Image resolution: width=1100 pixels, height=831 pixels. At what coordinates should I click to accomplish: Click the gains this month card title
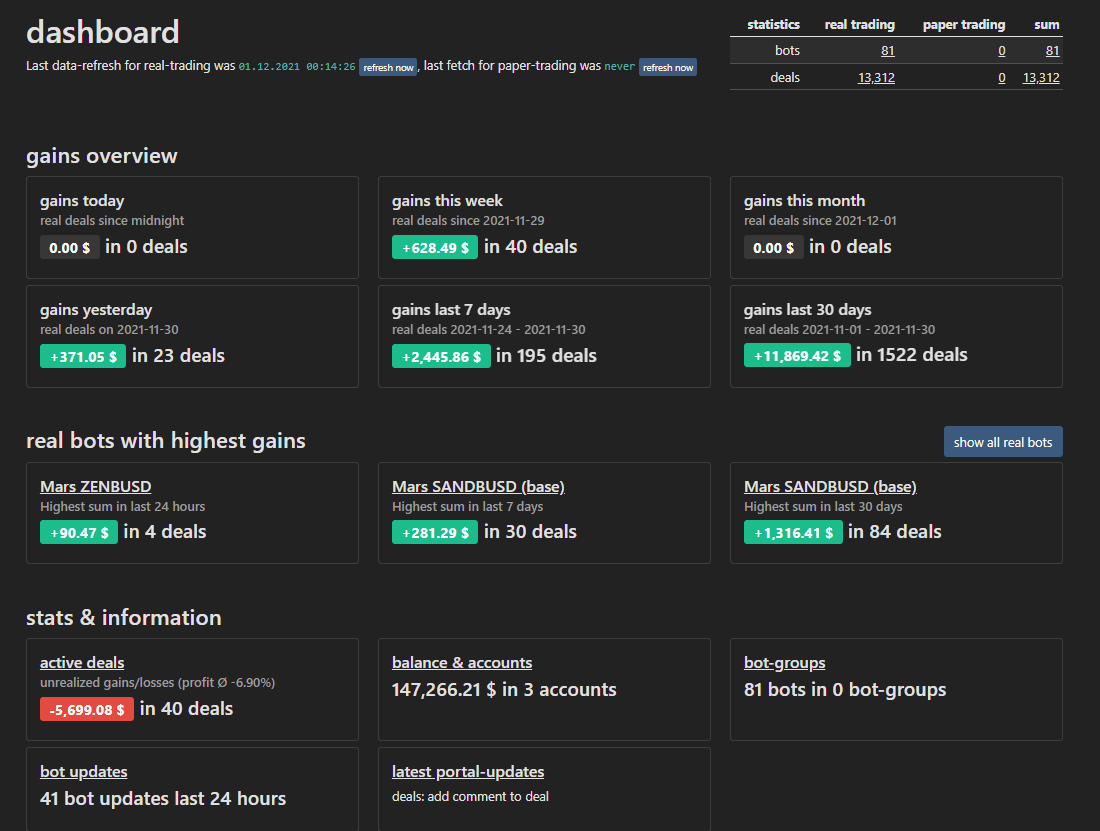[804, 201]
